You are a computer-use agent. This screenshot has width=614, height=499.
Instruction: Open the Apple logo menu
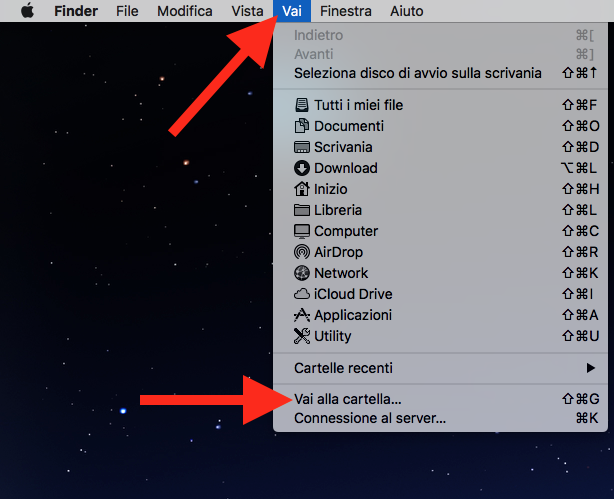click(27, 11)
